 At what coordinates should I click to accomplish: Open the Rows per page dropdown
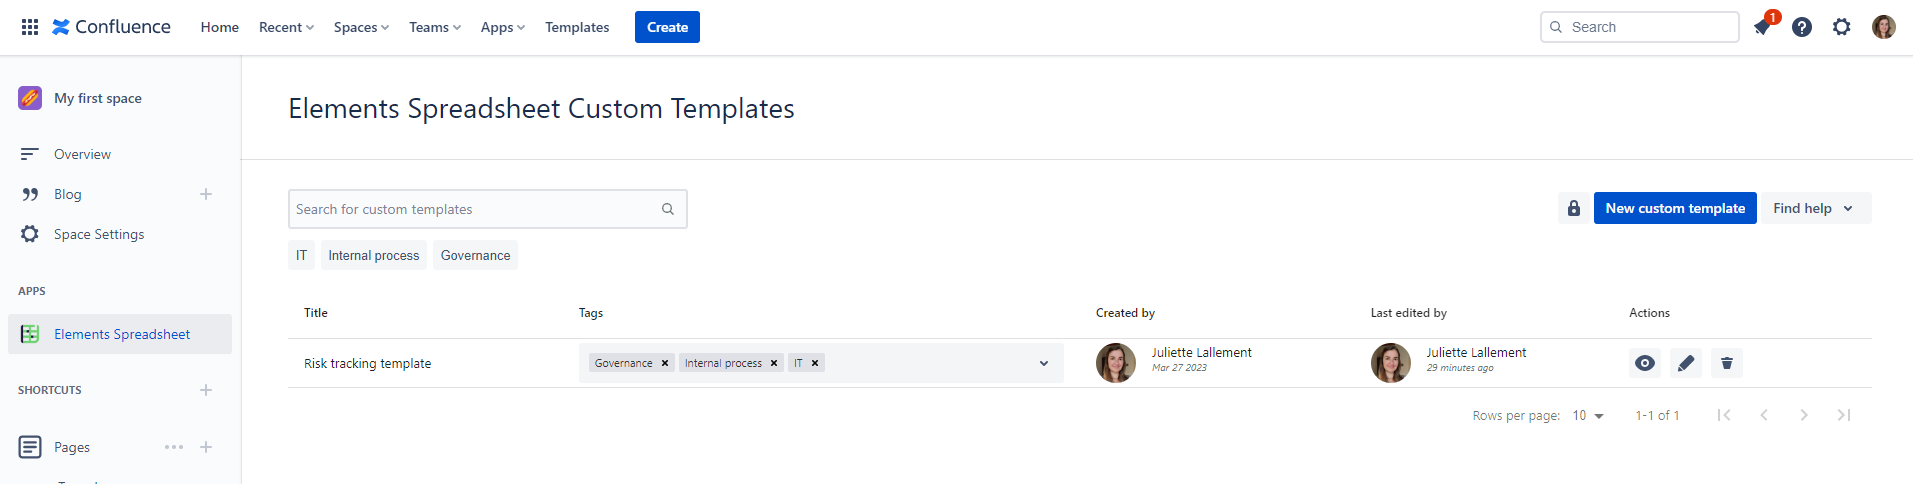1588,415
